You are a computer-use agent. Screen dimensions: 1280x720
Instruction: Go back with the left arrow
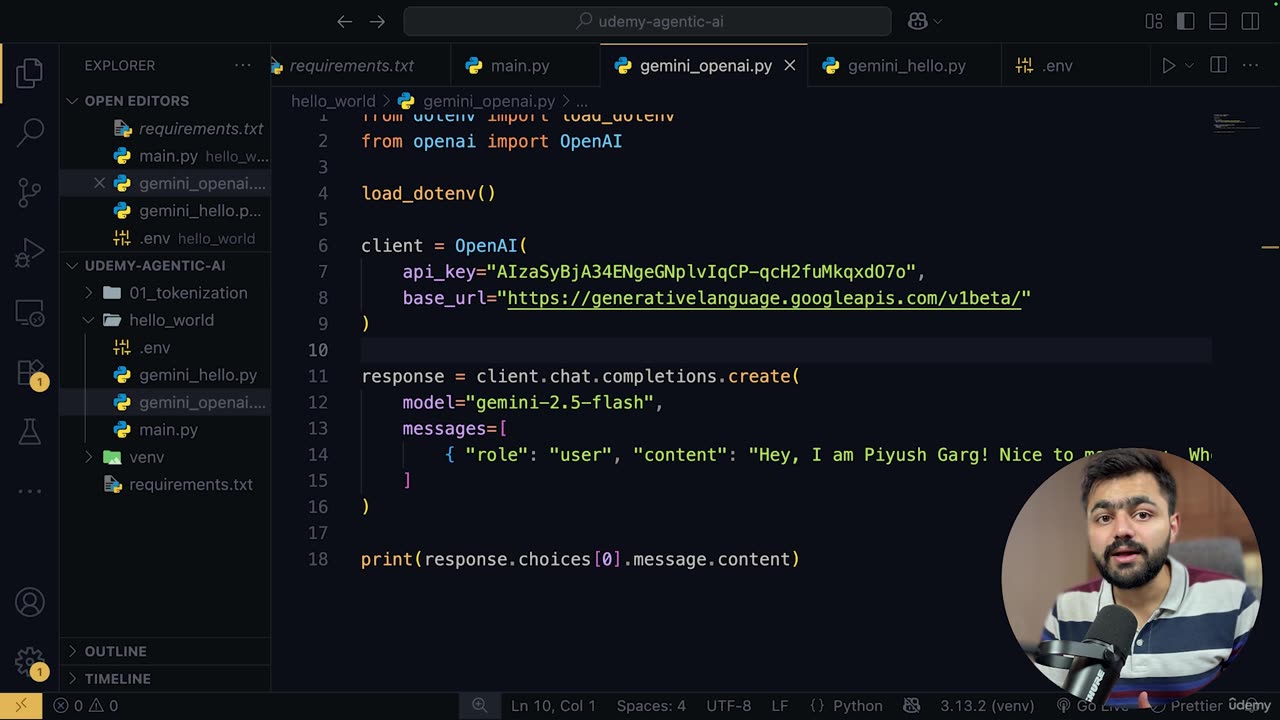point(344,21)
